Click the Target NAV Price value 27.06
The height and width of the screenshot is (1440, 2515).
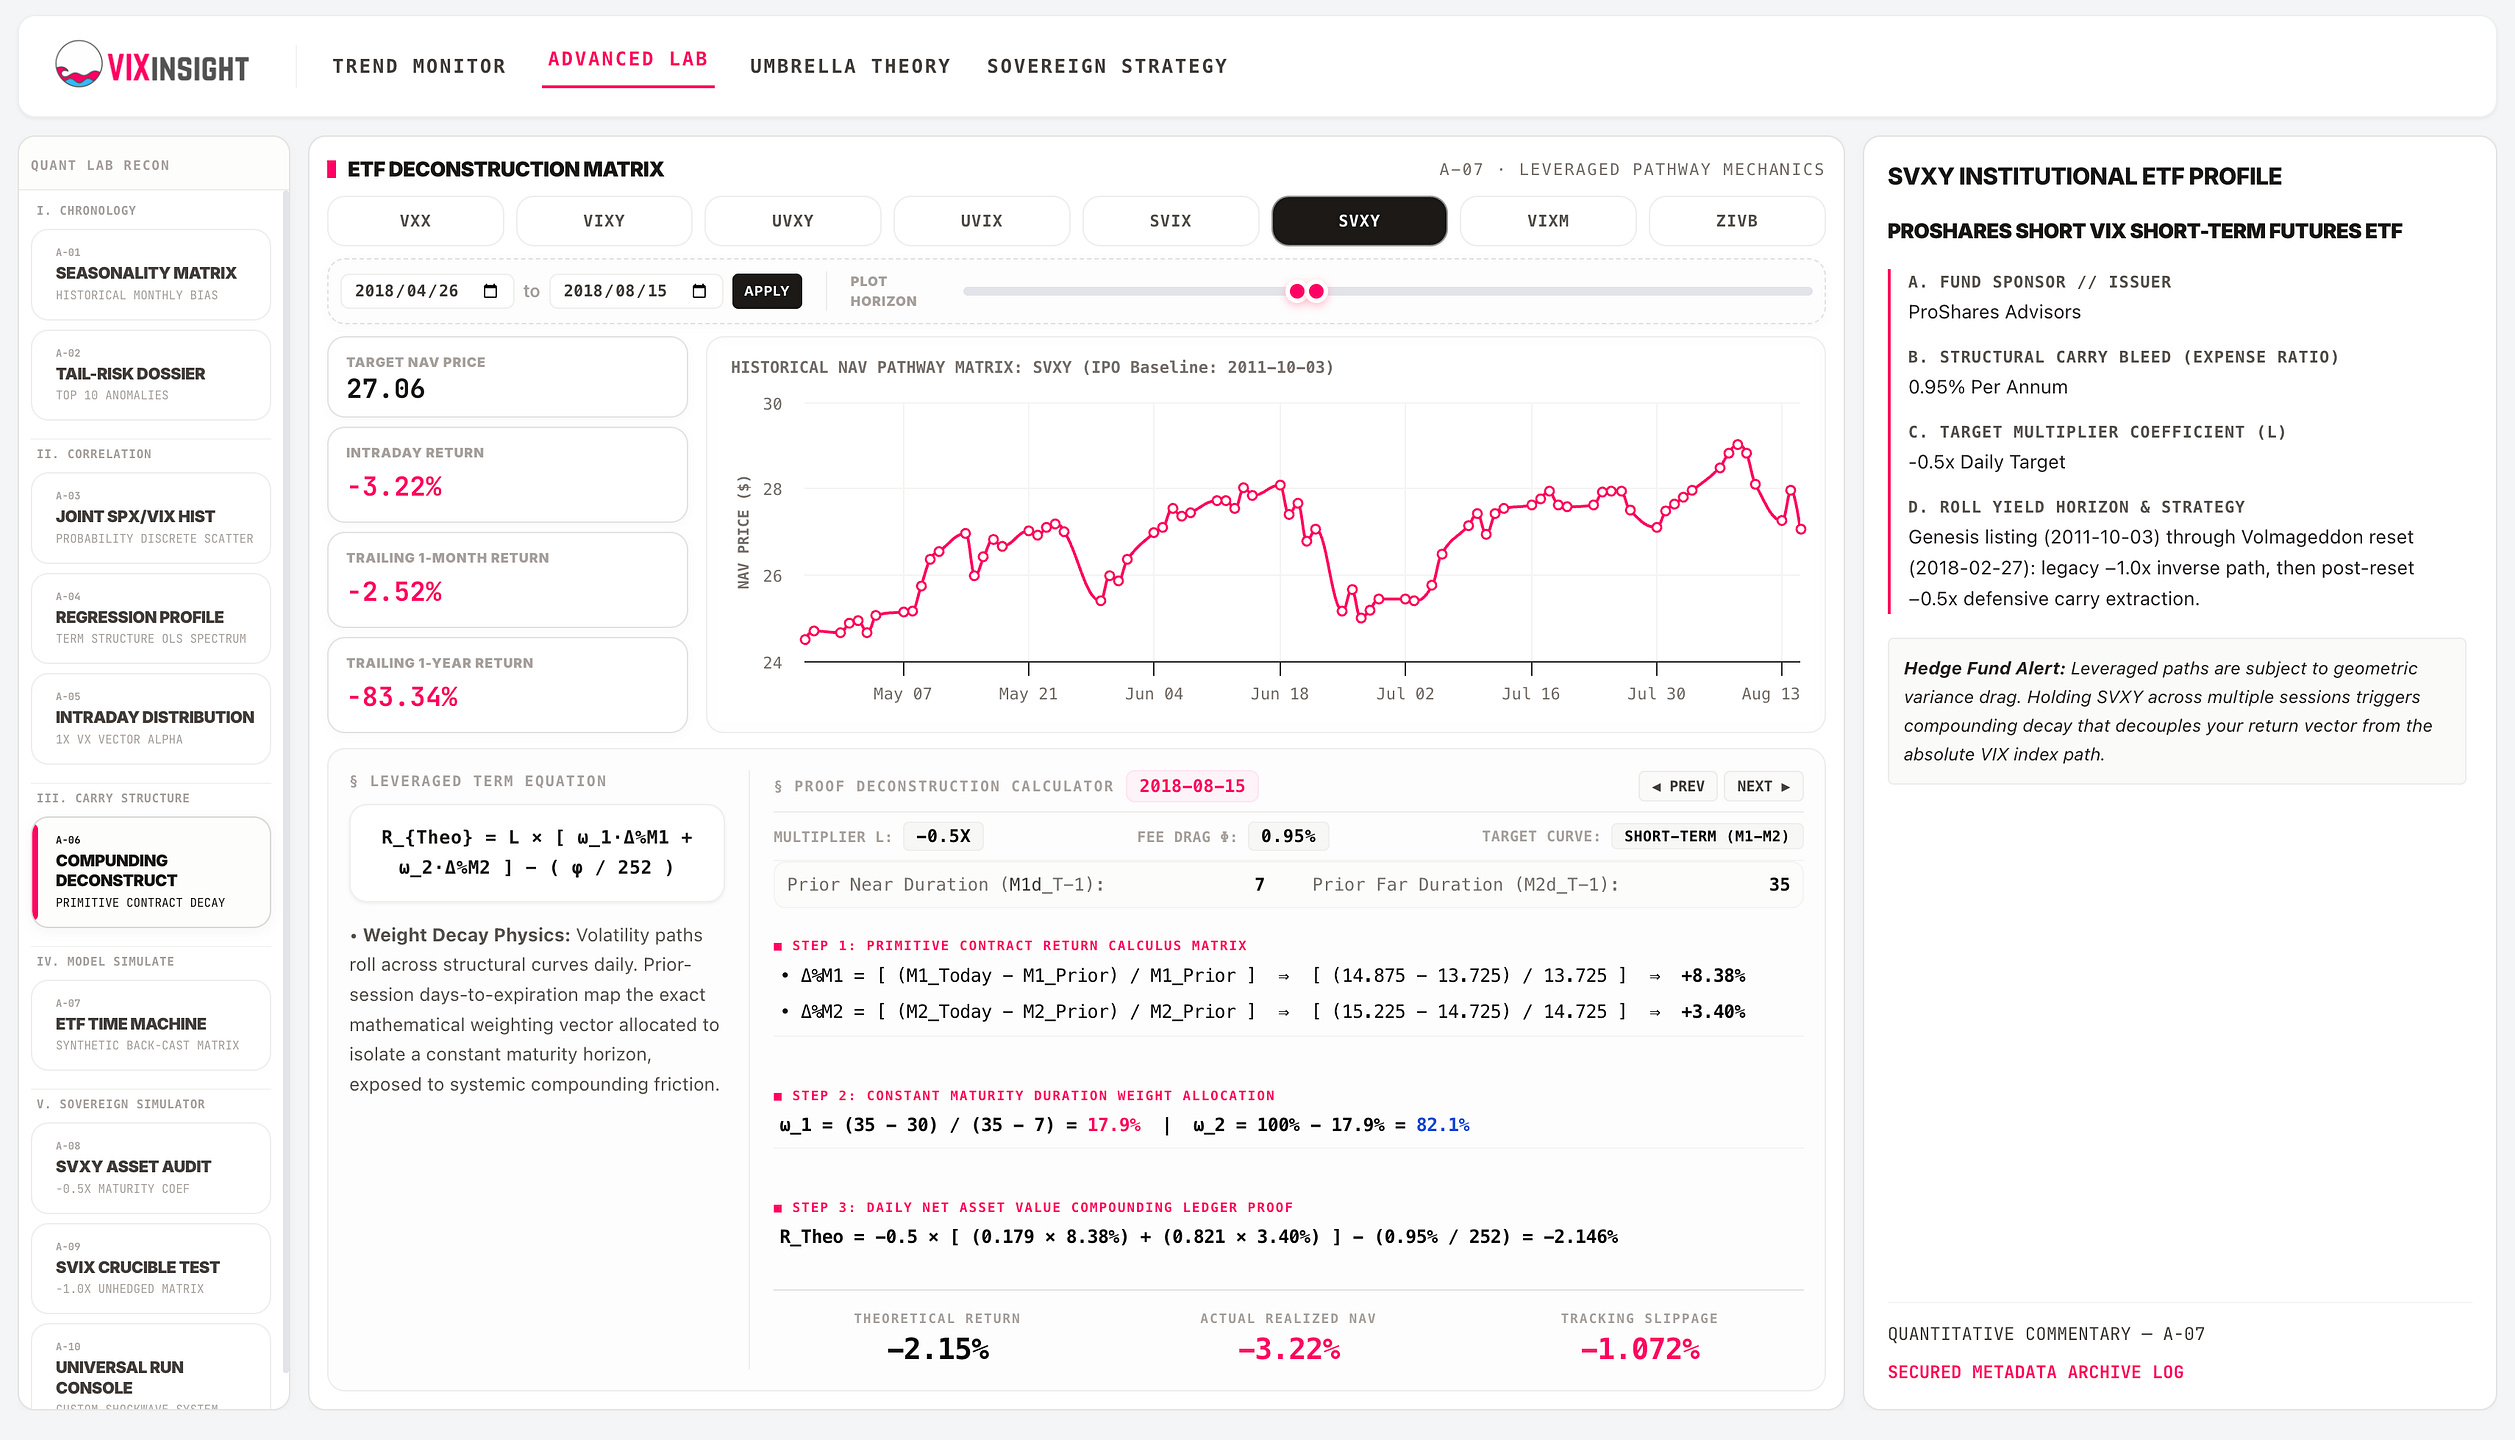[386, 389]
